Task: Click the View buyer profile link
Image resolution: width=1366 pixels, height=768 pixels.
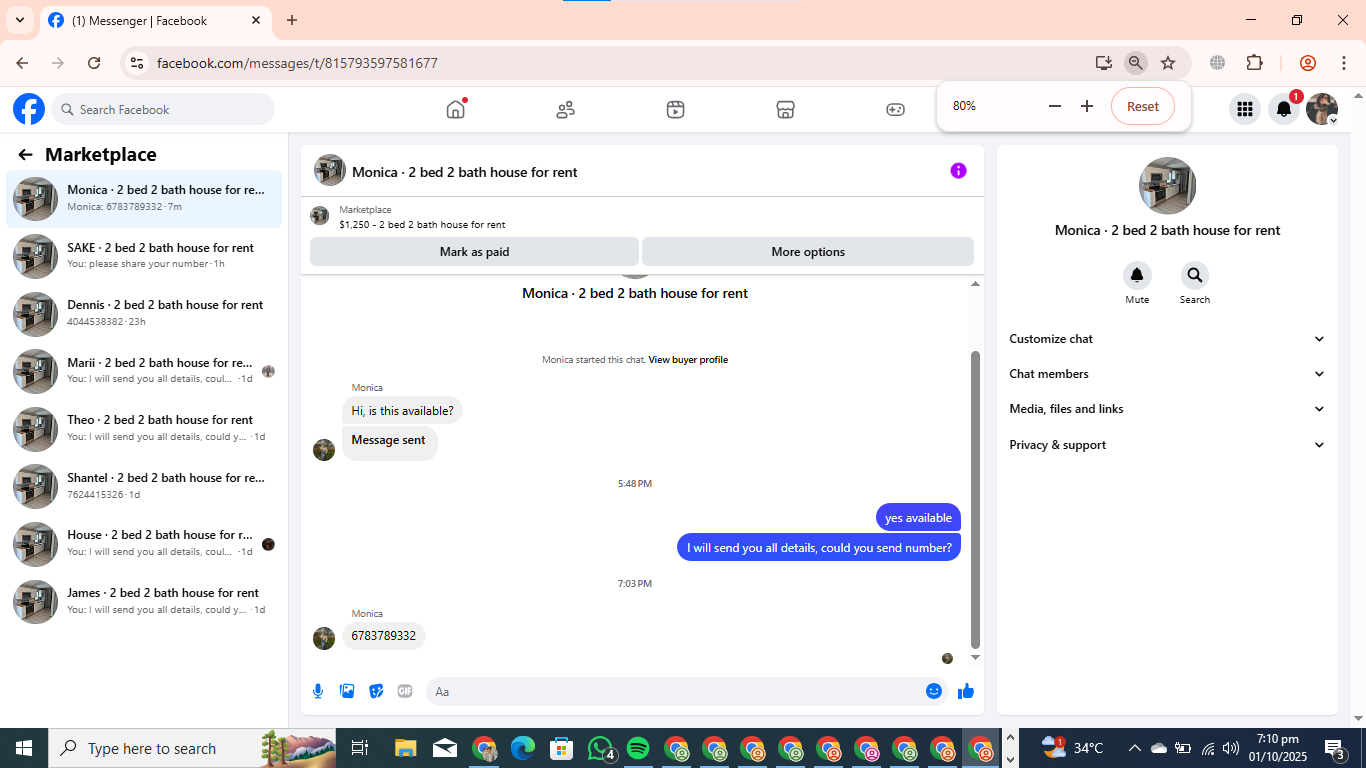Action: [x=688, y=360]
